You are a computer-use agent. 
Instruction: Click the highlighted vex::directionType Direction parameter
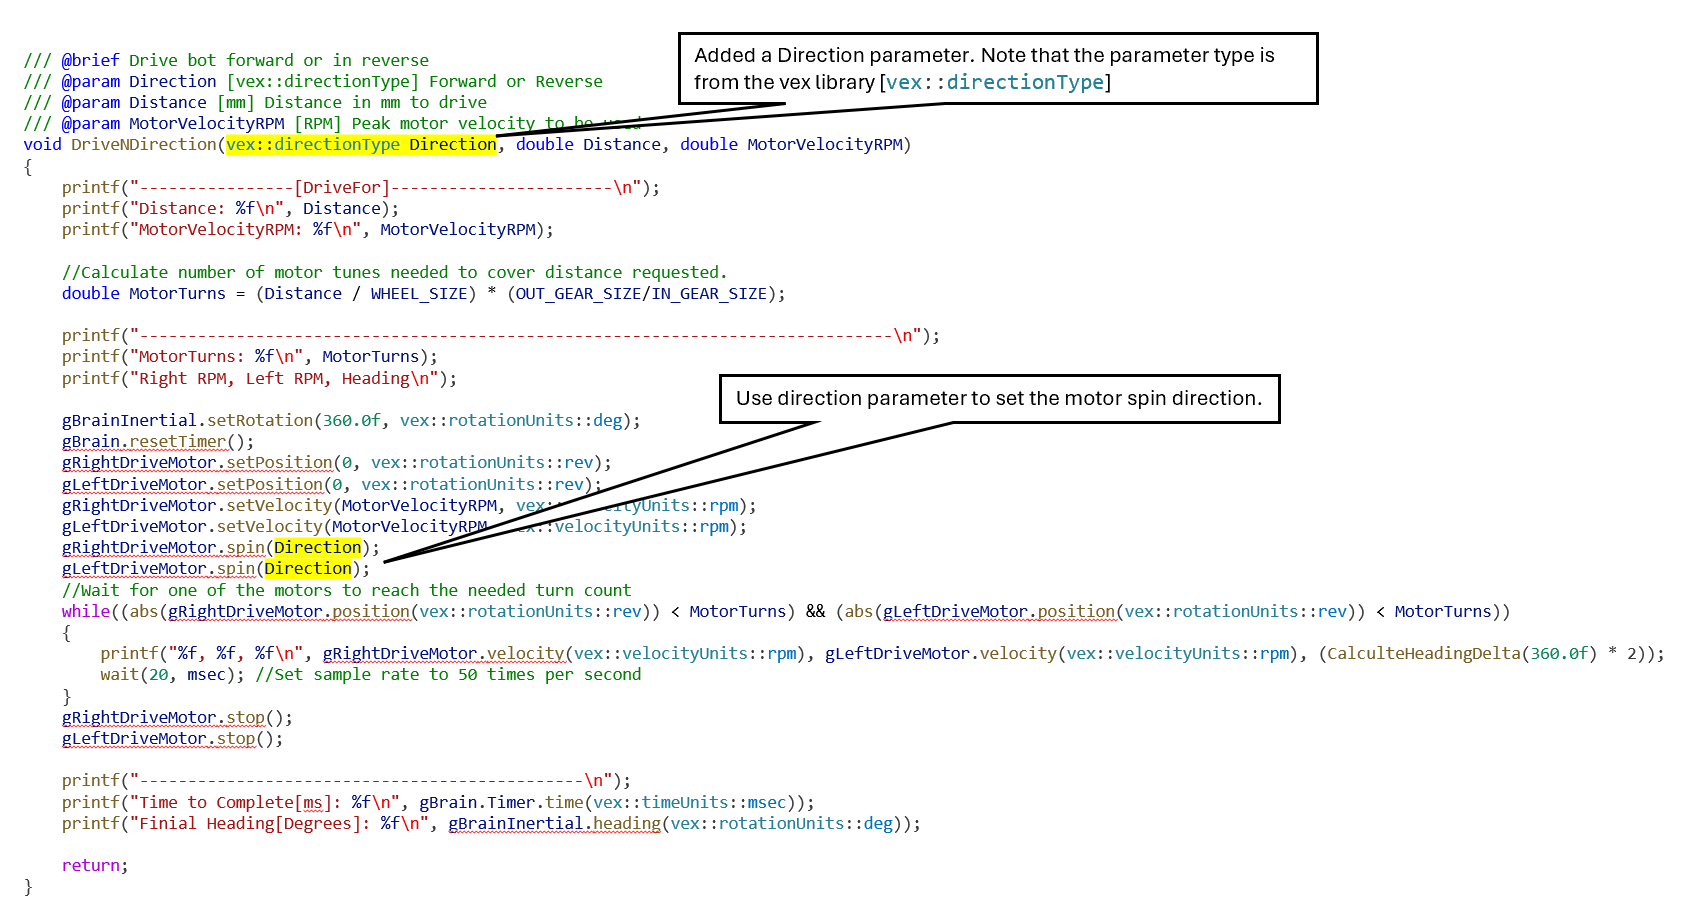360,144
